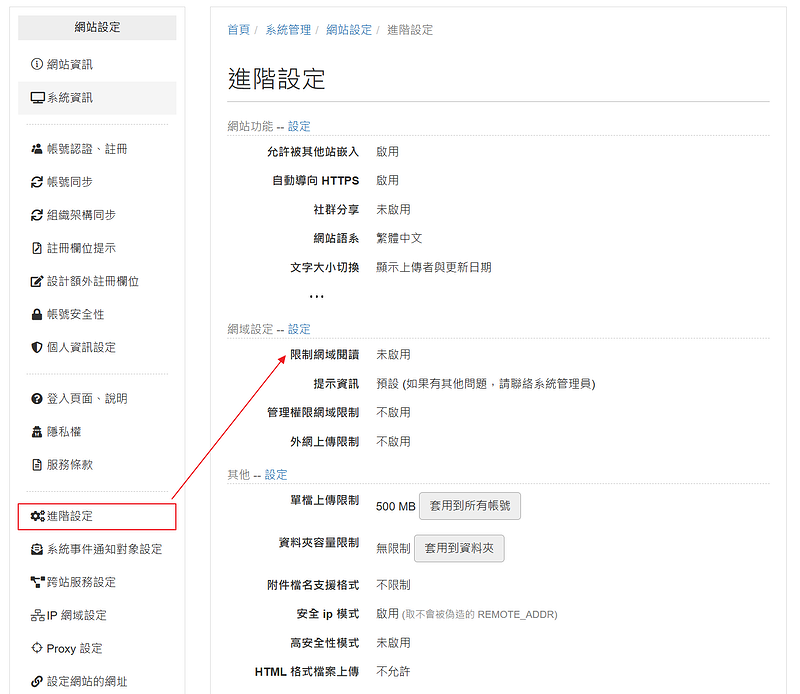Open 設定 link for 網站功能 section
The width and height of the screenshot is (800, 694).
299,126
